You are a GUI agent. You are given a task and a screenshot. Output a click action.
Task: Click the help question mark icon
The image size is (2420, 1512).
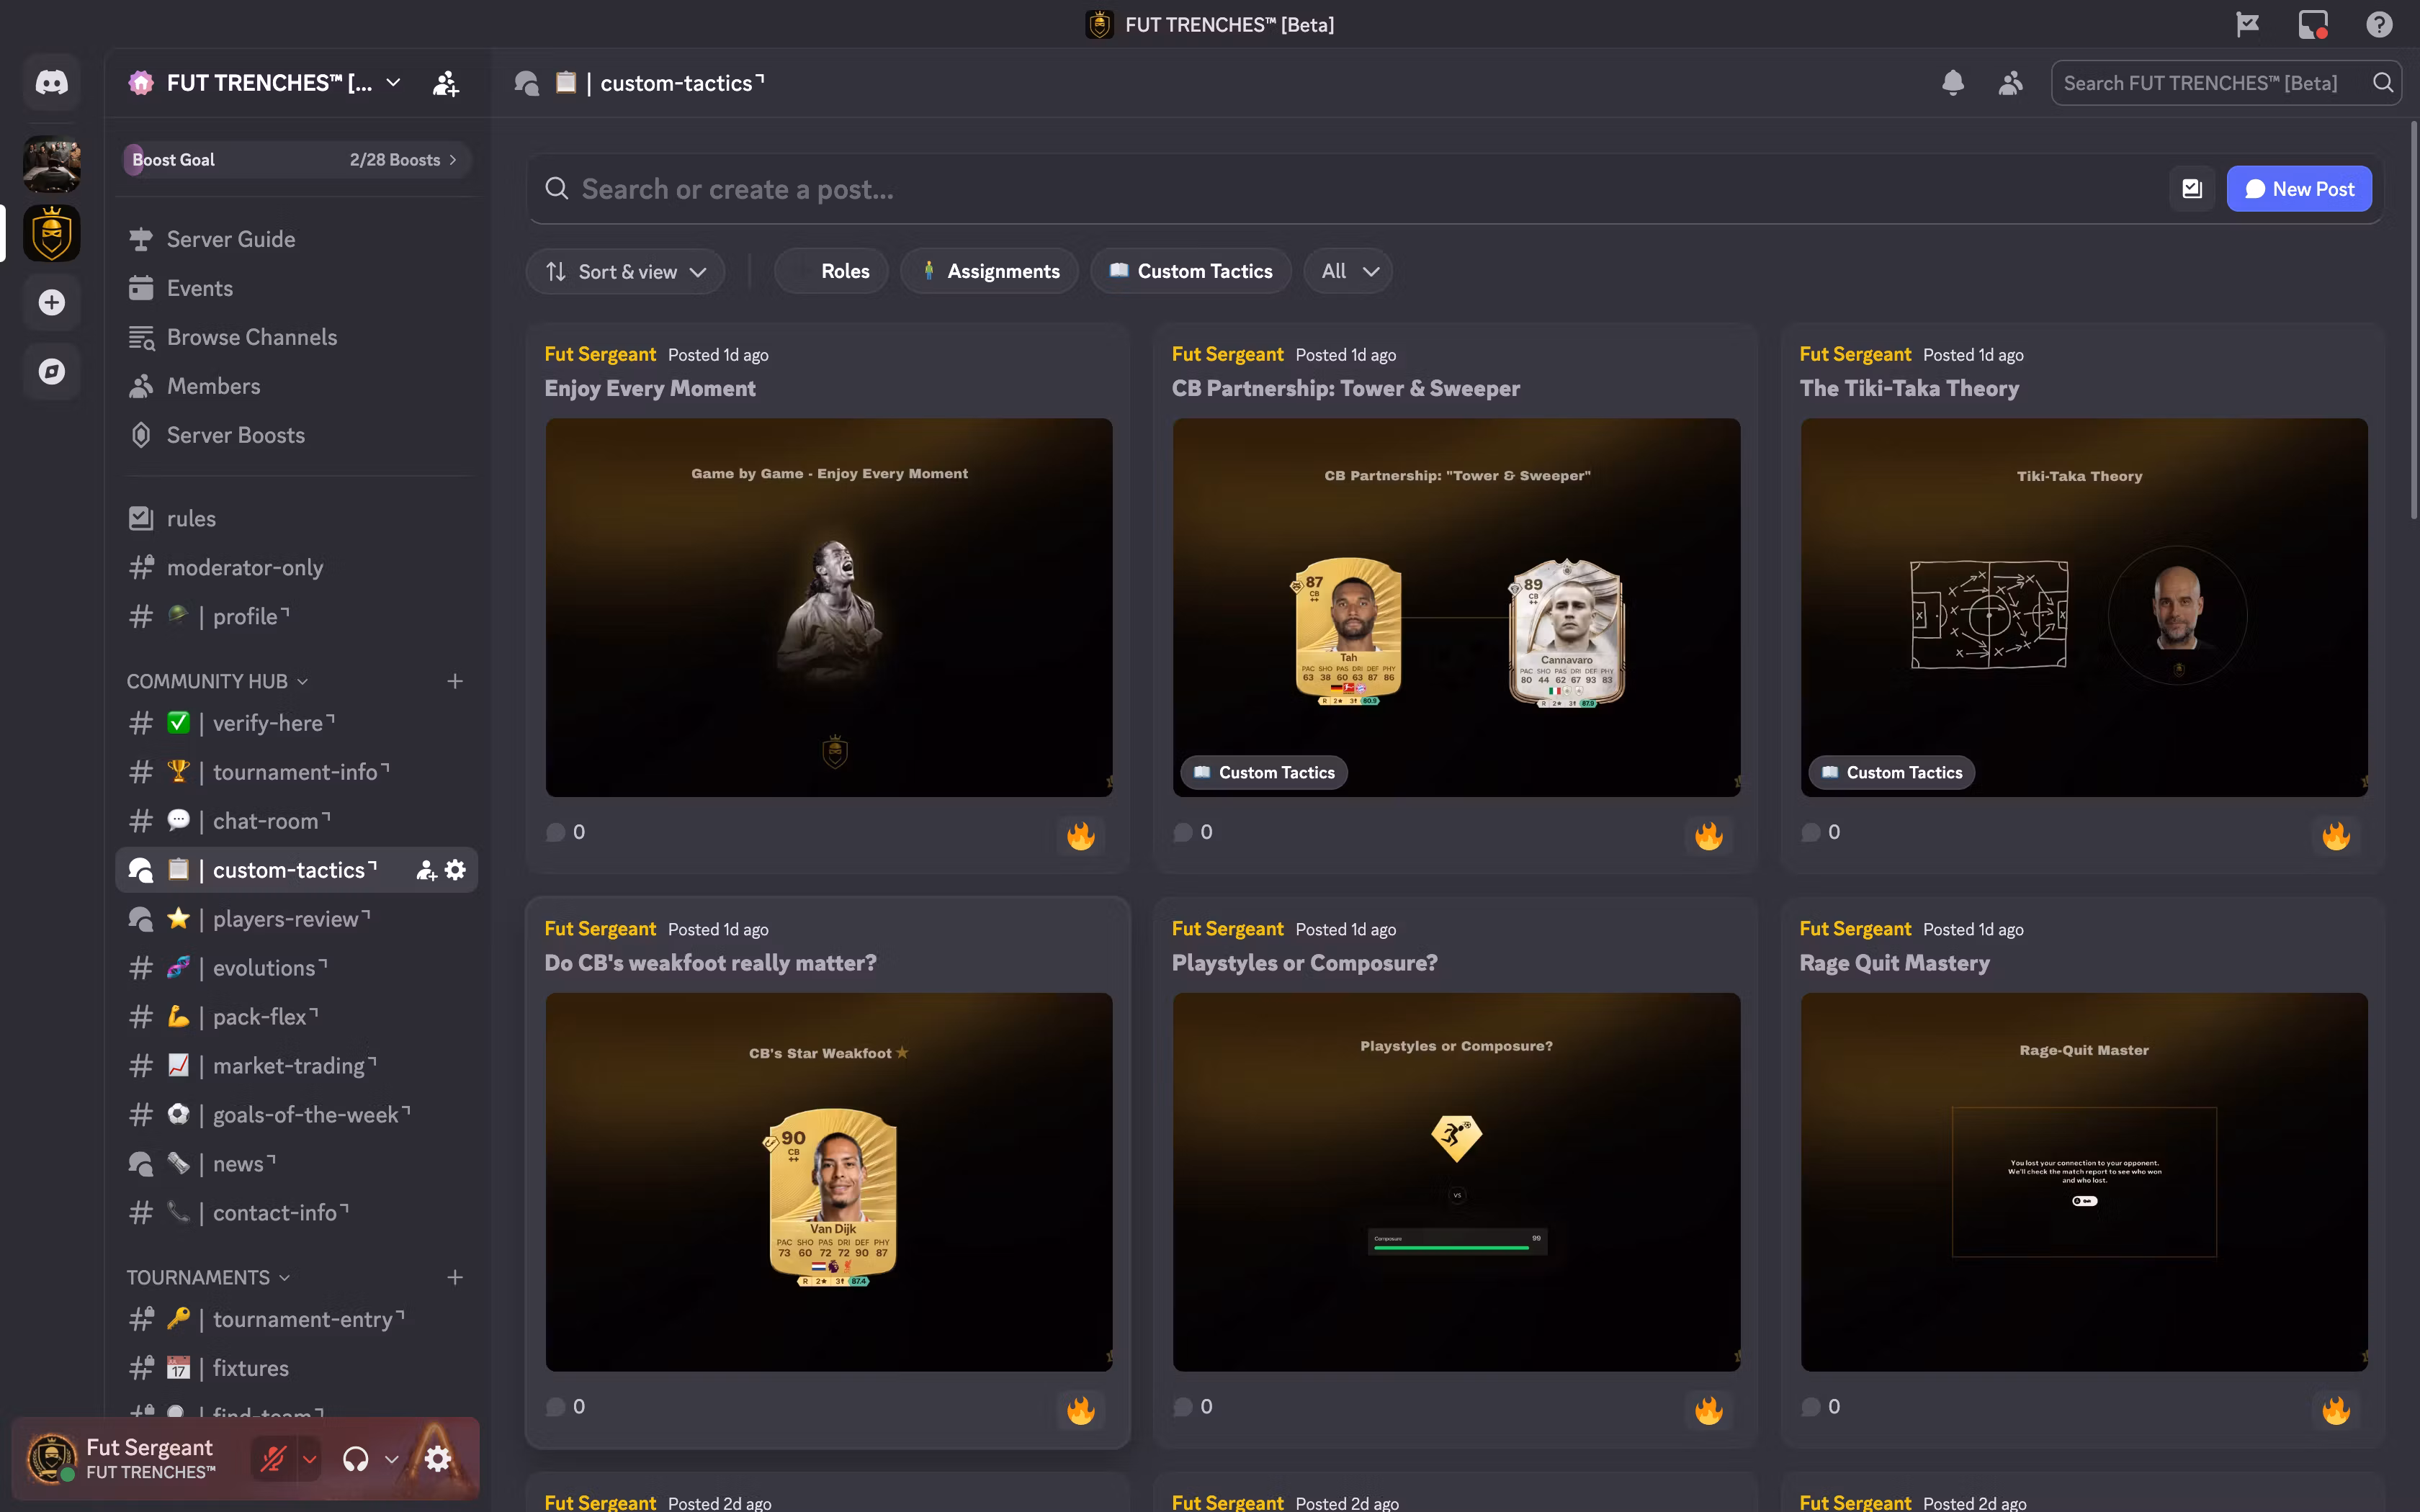2379,24
